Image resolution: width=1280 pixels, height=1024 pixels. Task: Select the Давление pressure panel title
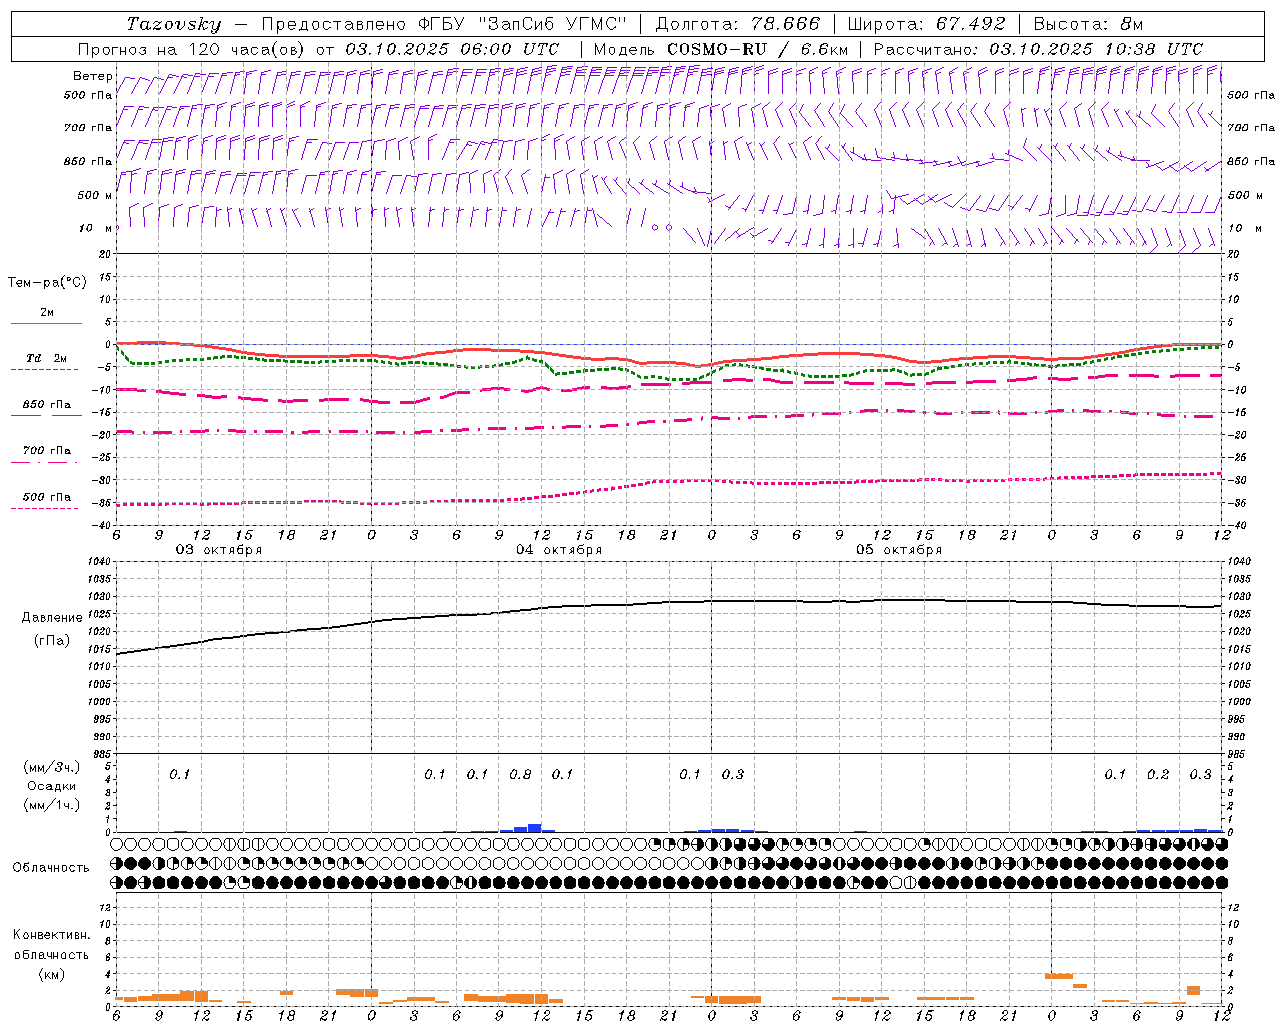pos(52,618)
